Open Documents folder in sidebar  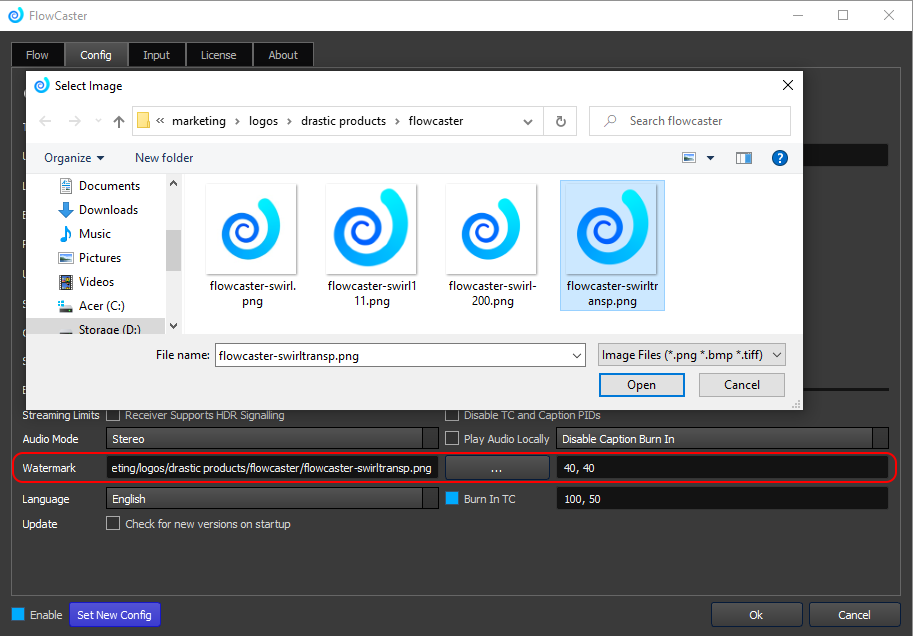[100, 186]
